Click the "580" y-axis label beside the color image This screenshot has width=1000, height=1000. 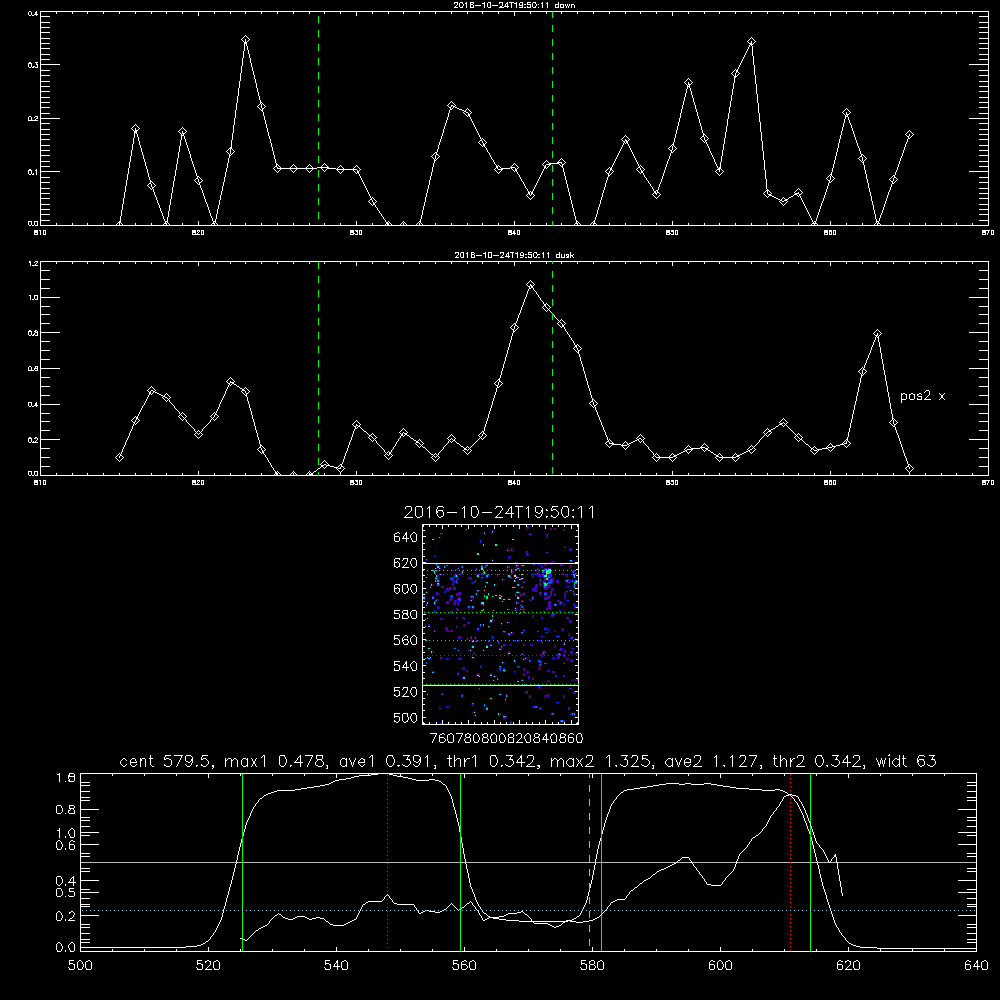click(406, 615)
